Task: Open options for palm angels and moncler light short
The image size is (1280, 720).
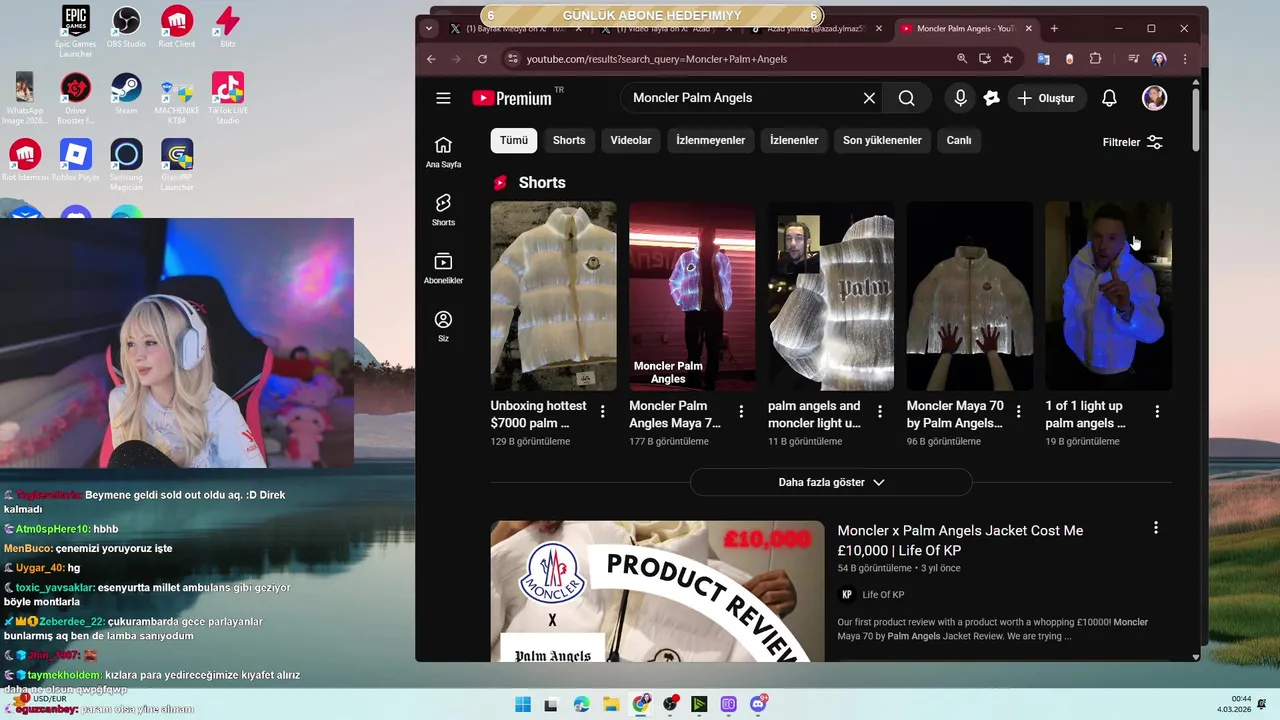Action: [x=880, y=411]
